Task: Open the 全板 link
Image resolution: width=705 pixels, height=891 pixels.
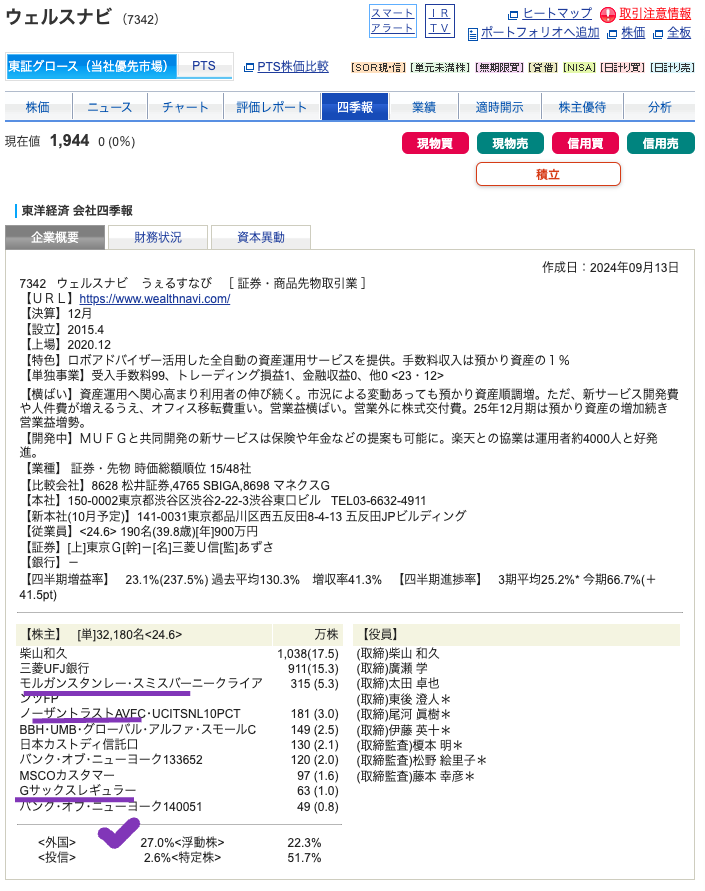Action: tap(679, 33)
